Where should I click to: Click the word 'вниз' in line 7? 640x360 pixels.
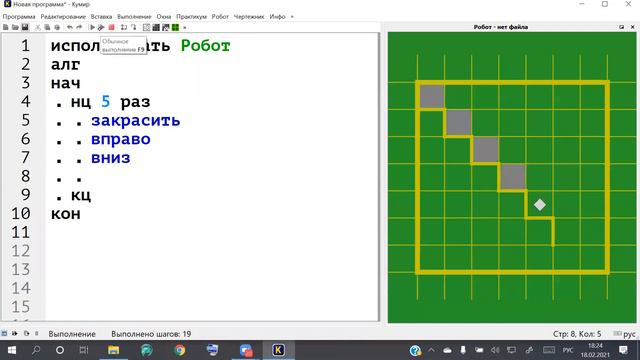coord(111,158)
